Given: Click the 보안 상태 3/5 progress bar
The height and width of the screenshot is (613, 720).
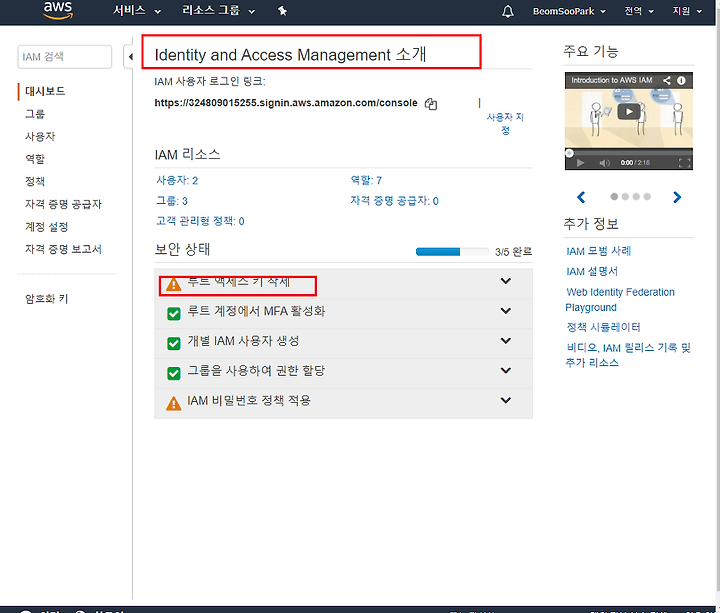Looking at the screenshot, I should pos(452,252).
